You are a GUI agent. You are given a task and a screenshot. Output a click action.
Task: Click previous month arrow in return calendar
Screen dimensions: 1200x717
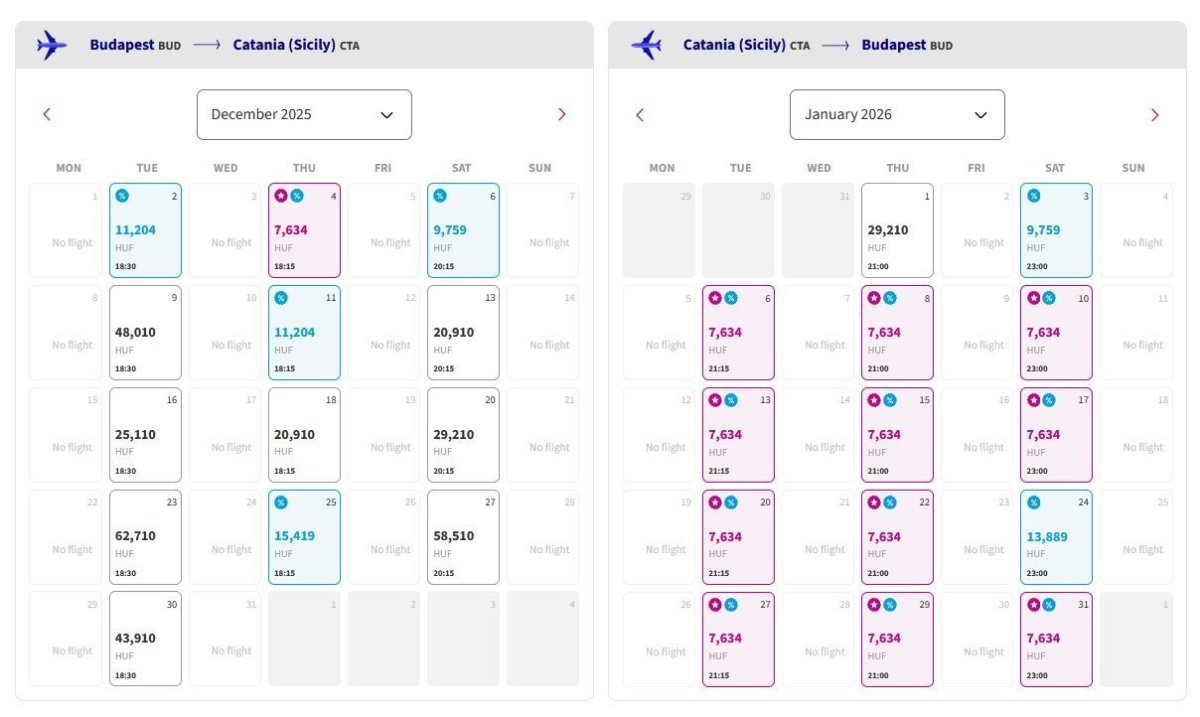(640, 115)
